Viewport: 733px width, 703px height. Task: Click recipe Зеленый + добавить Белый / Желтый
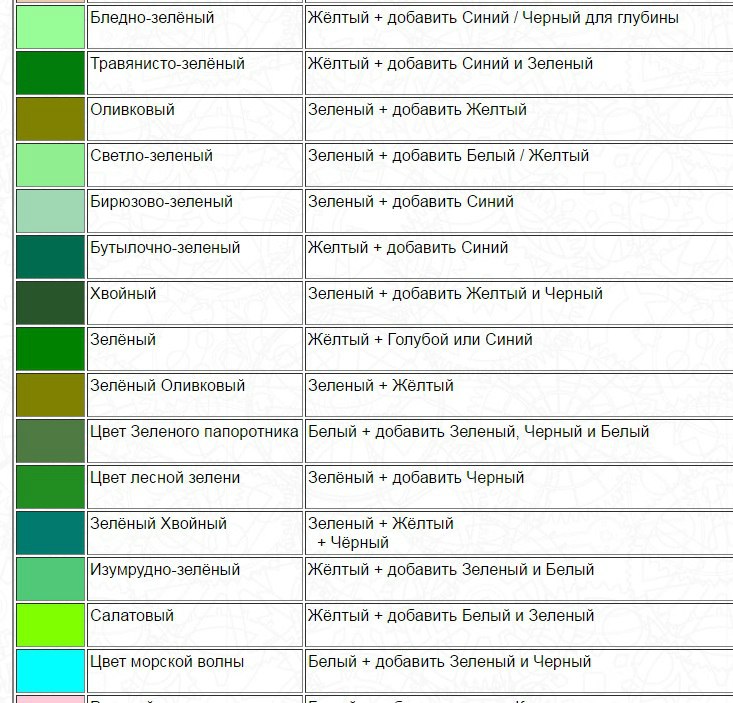click(x=448, y=156)
